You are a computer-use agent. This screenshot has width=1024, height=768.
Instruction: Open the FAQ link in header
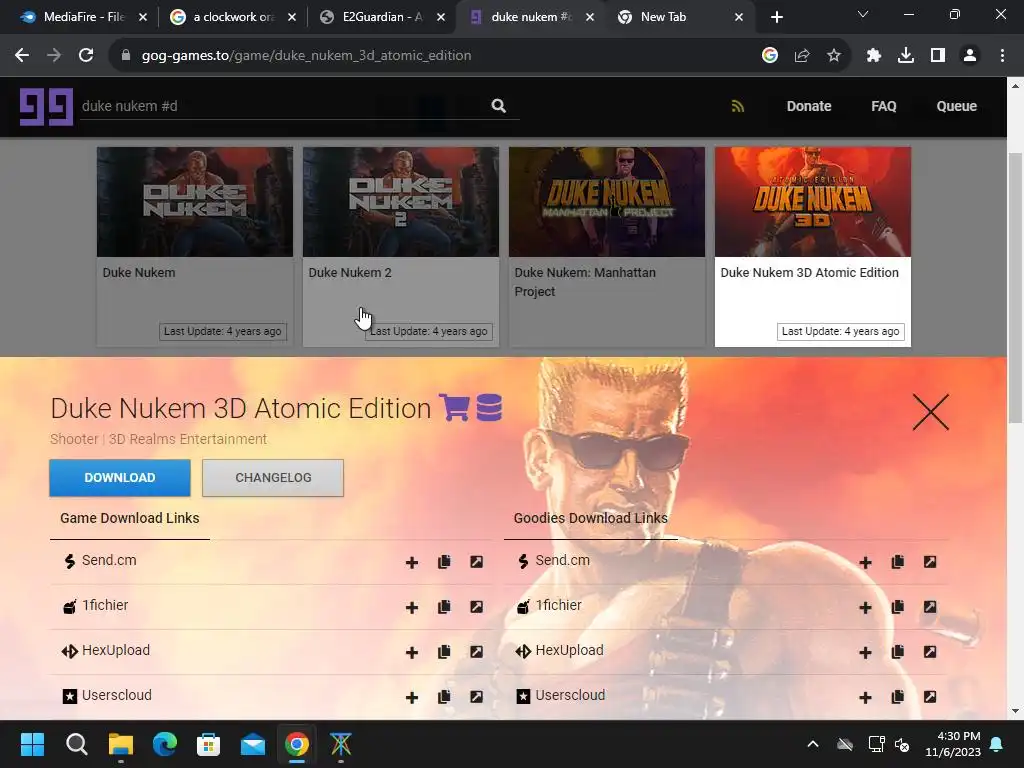point(884,106)
